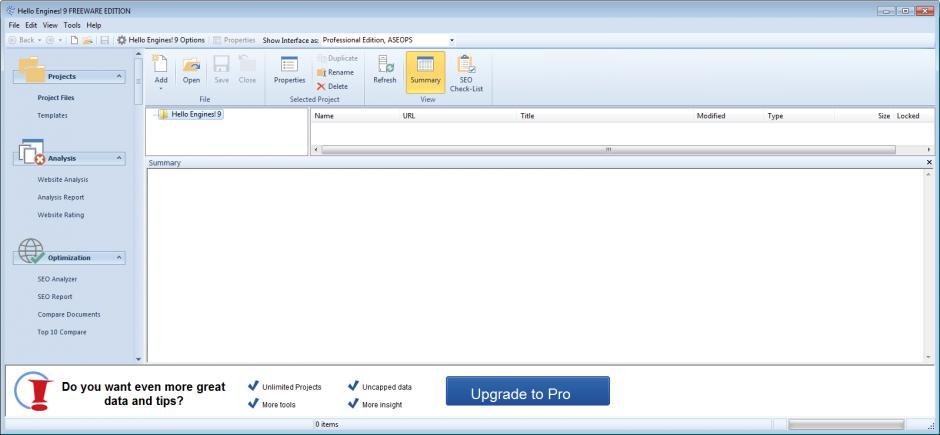Delete the selected project
Image resolution: width=940 pixels, height=435 pixels.
[x=333, y=86]
